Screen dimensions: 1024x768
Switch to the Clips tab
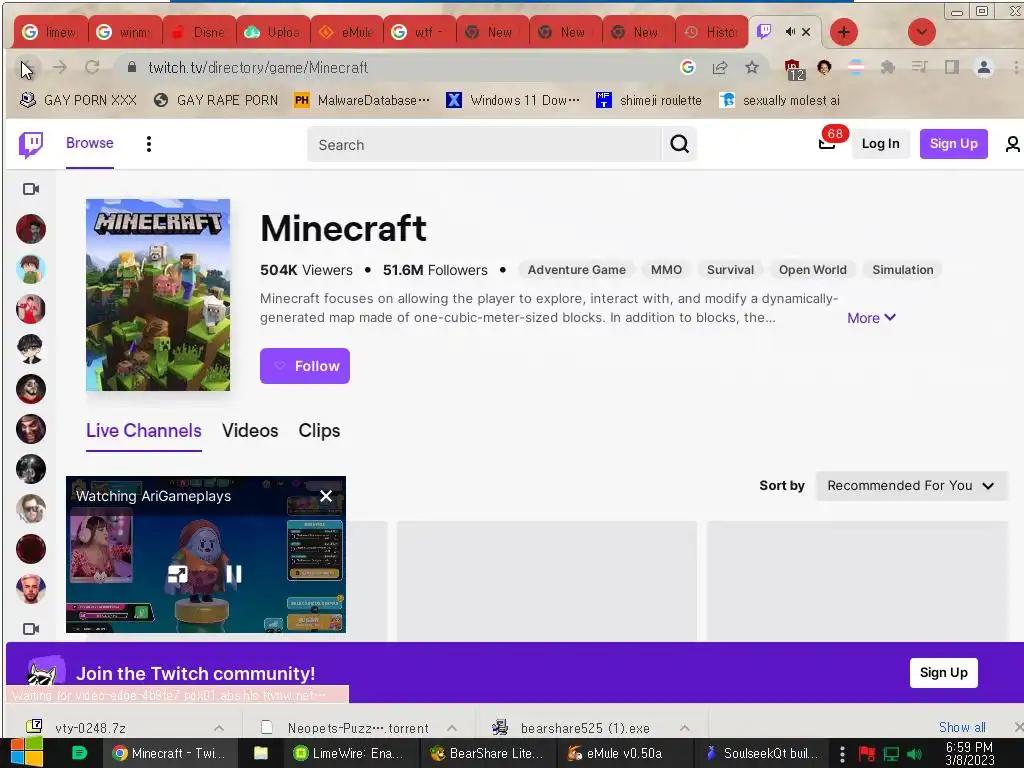(x=319, y=430)
